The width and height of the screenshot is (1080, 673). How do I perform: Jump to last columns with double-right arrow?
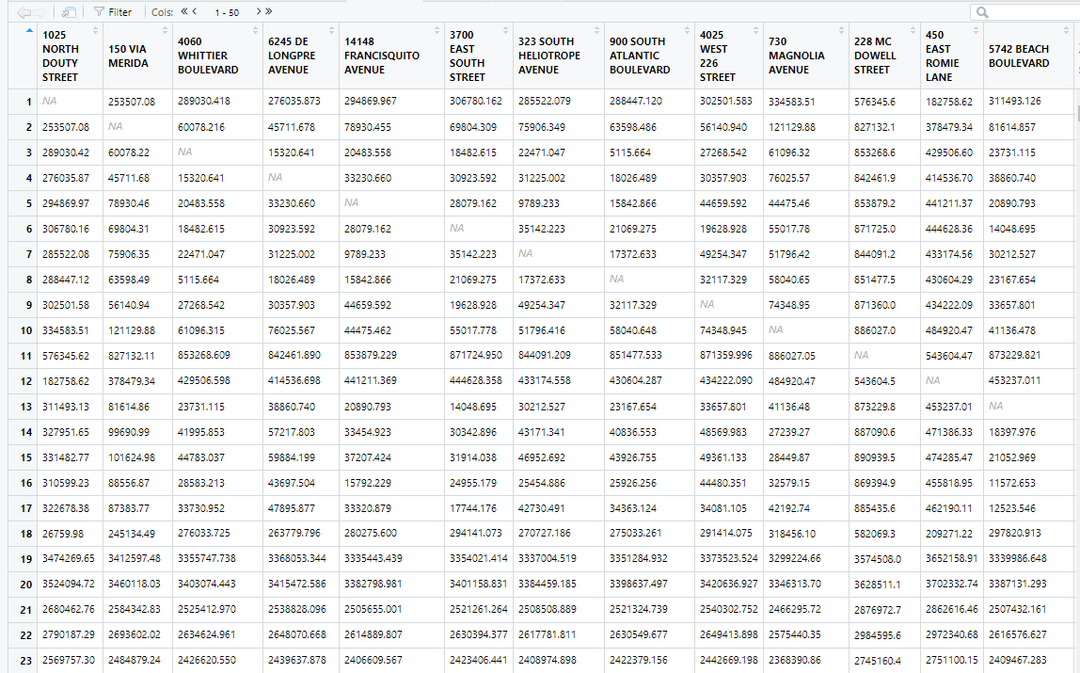268,12
